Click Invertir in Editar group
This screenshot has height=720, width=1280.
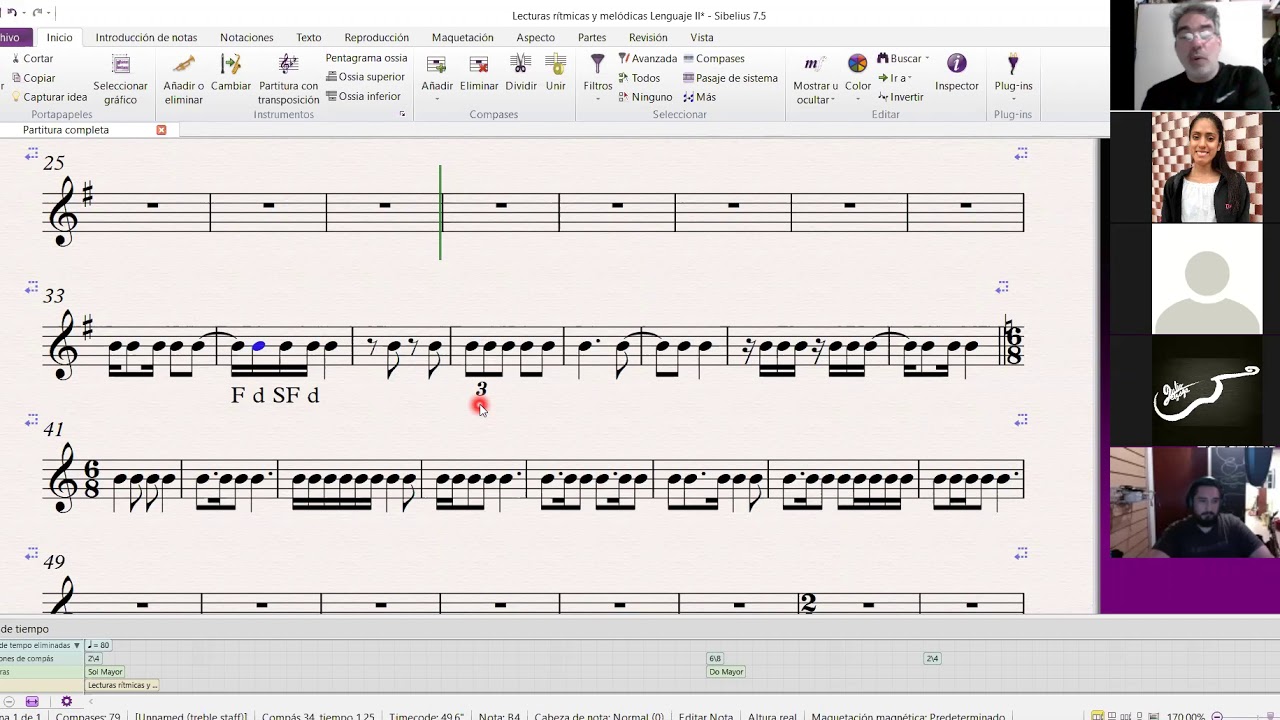coord(900,97)
